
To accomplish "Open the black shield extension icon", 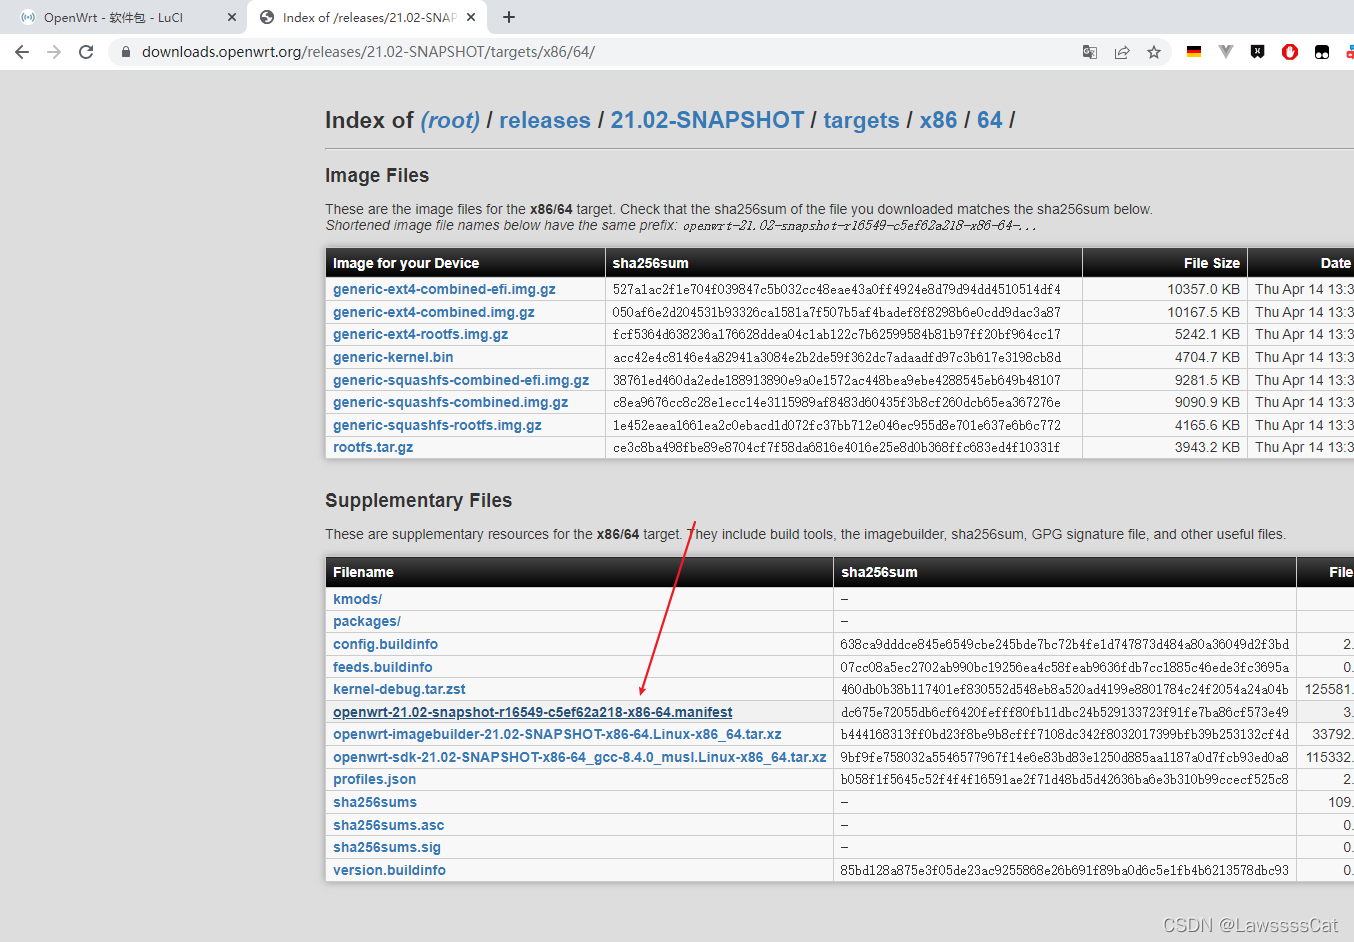I will pyautogui.click(x=1258, y=52).
